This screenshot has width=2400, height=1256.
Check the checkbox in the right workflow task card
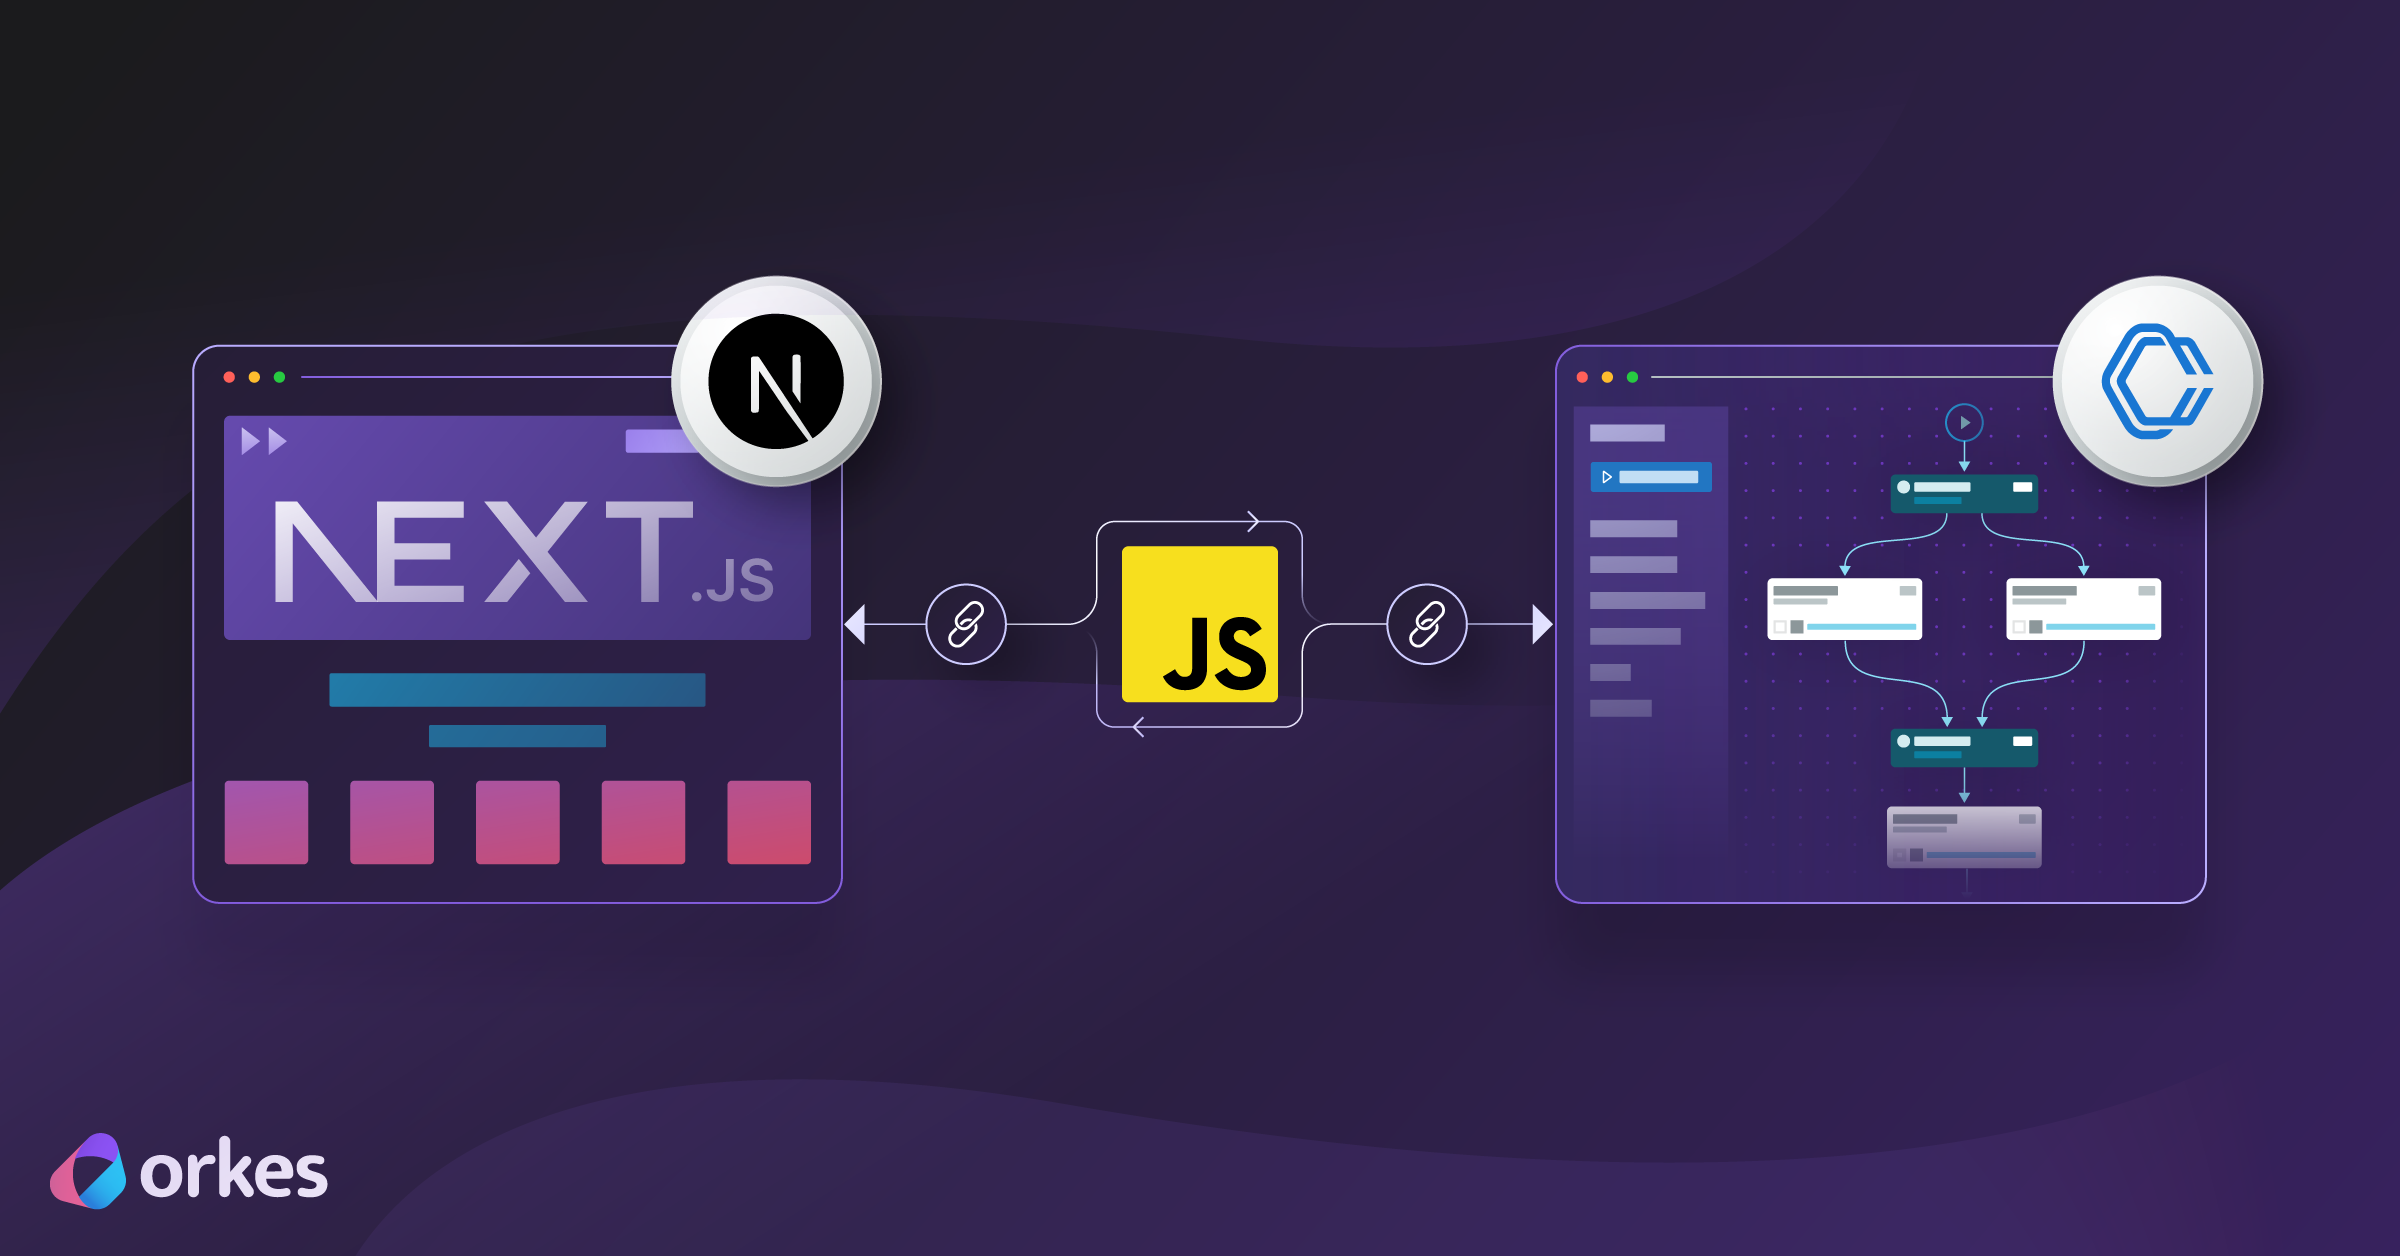pos(2020,627)
